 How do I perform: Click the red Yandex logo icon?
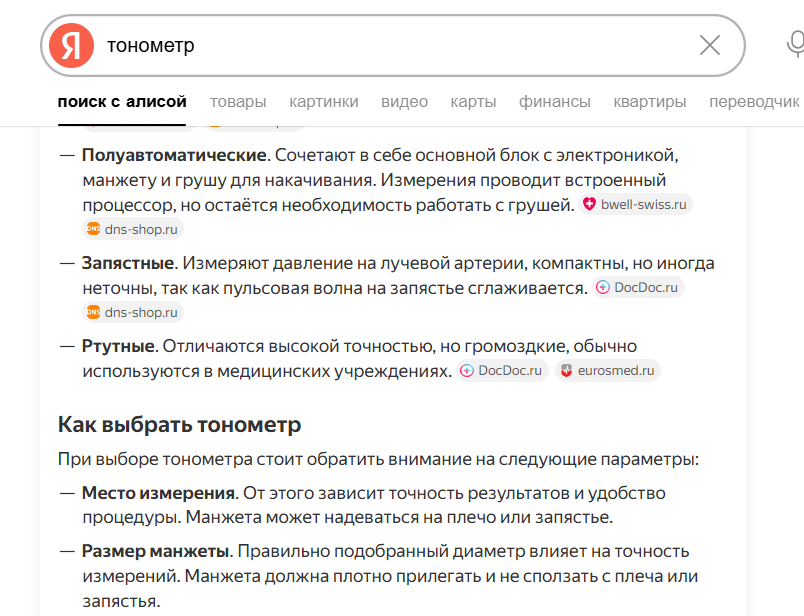point(71,45)
